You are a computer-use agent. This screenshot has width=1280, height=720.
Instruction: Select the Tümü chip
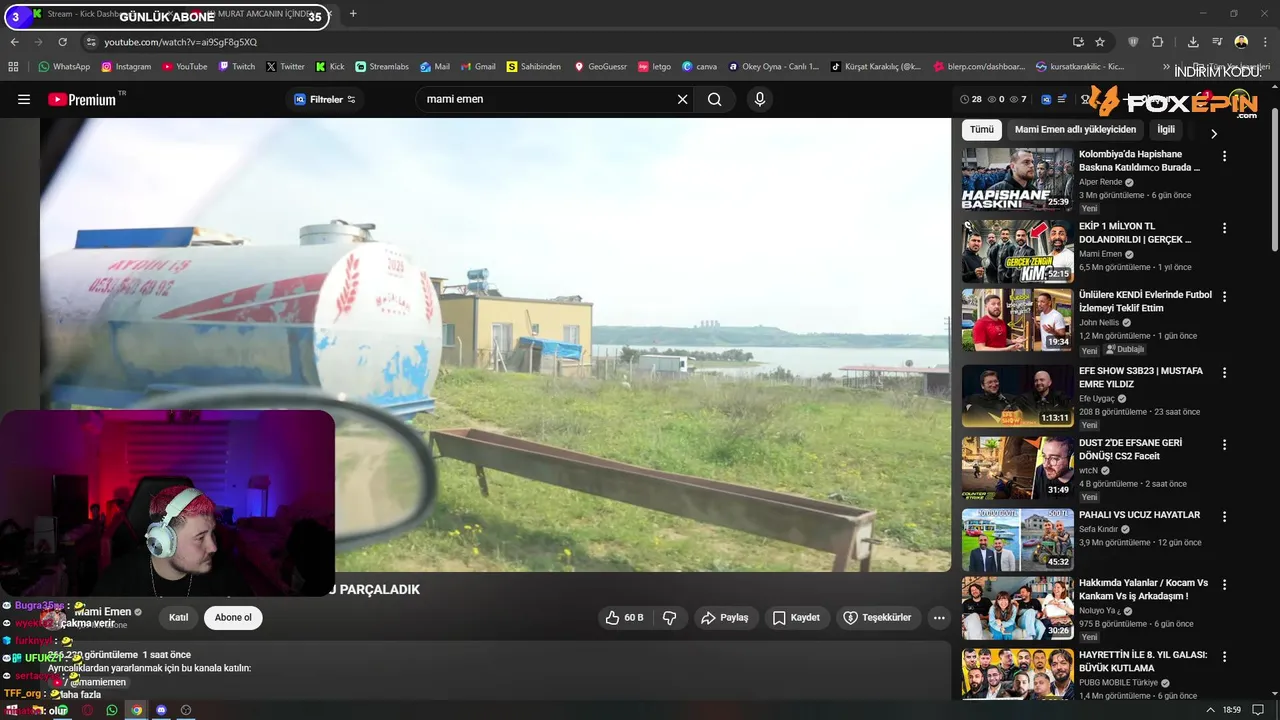(x=982, y=129)
